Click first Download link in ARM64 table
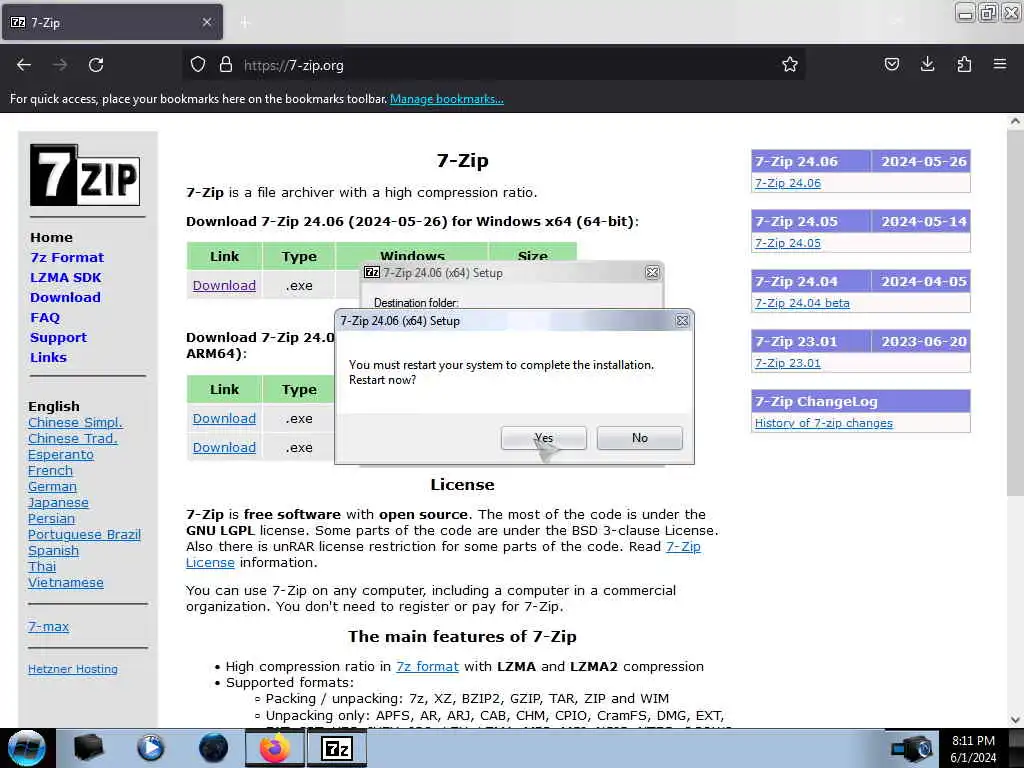Image resolution: width=1024 pixels, height=768 pixels. tap(224, 419)
